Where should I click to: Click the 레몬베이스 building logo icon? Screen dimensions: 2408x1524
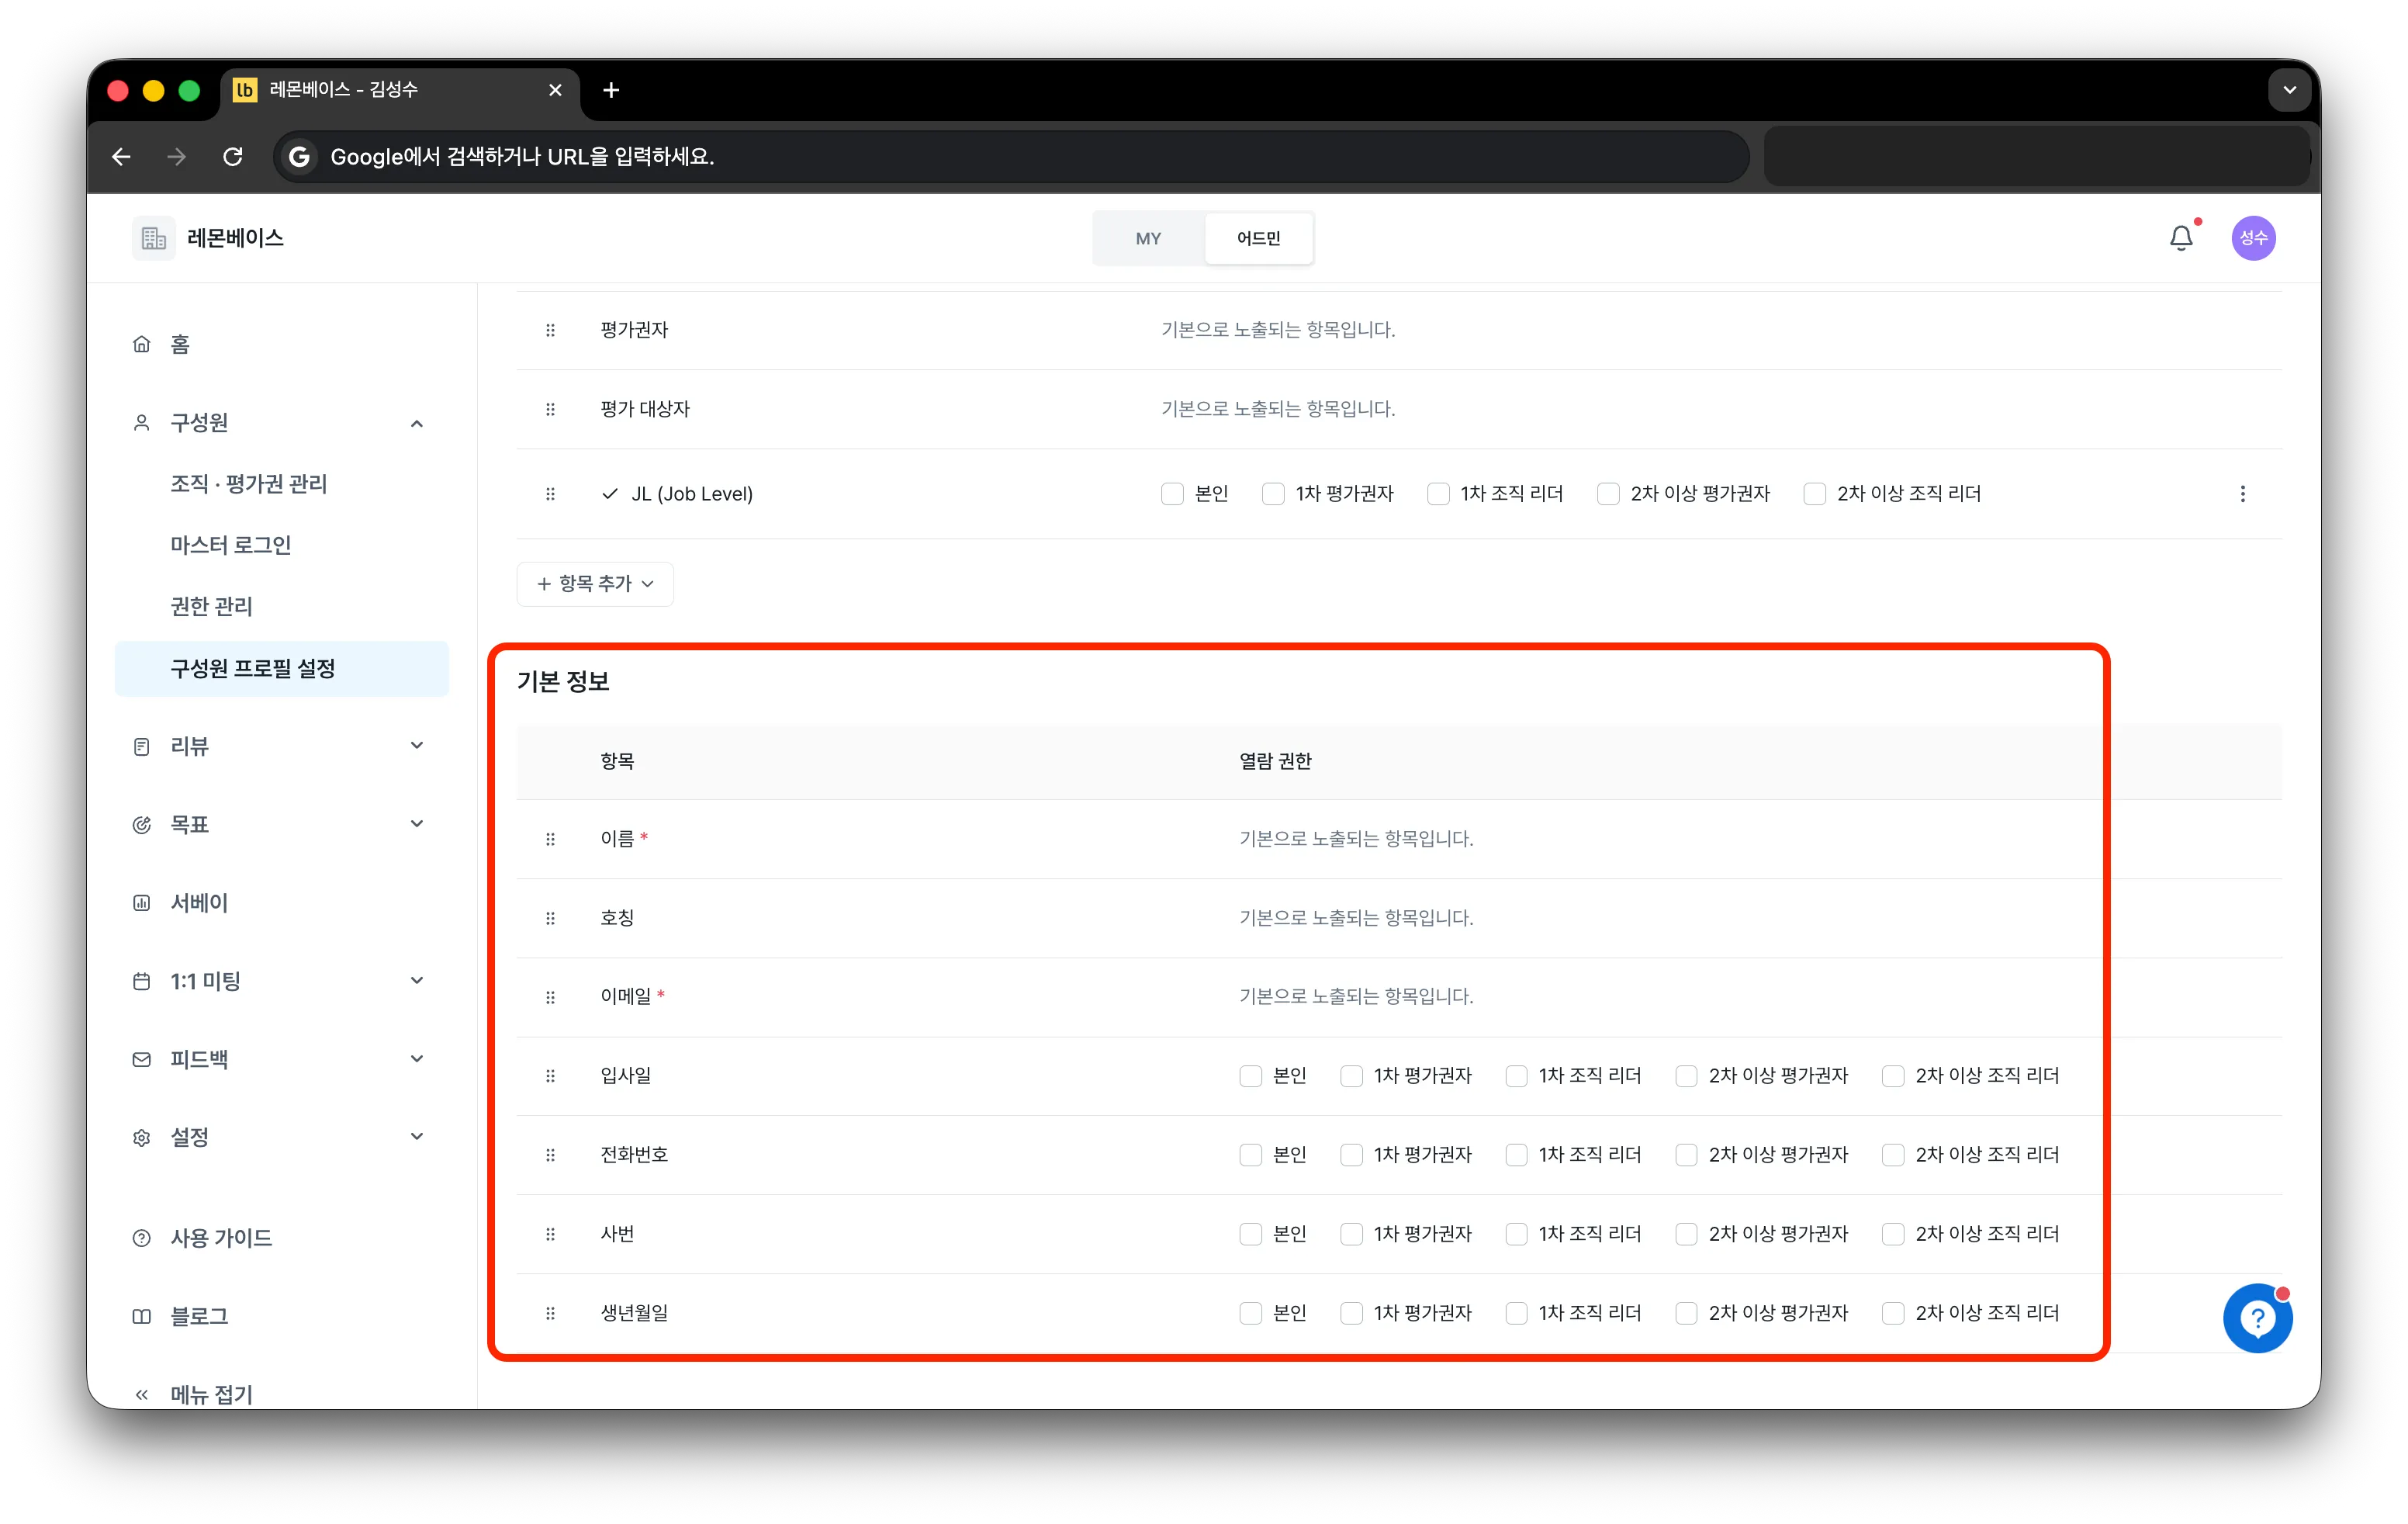tap(153, 238)
